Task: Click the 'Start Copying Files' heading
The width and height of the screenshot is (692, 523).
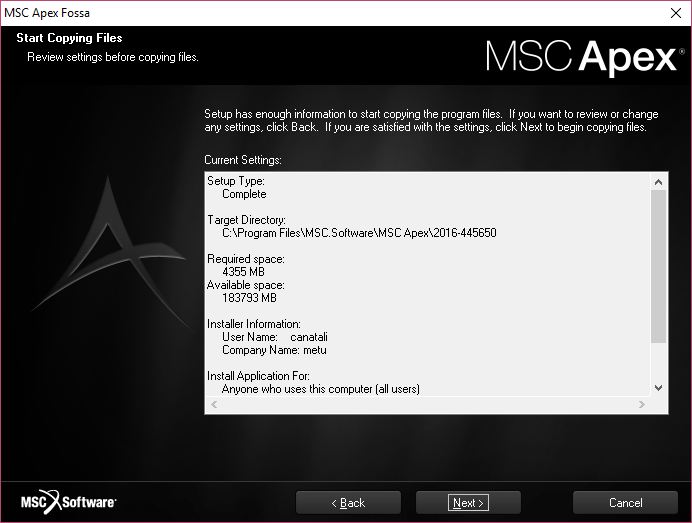Action: 69,38
